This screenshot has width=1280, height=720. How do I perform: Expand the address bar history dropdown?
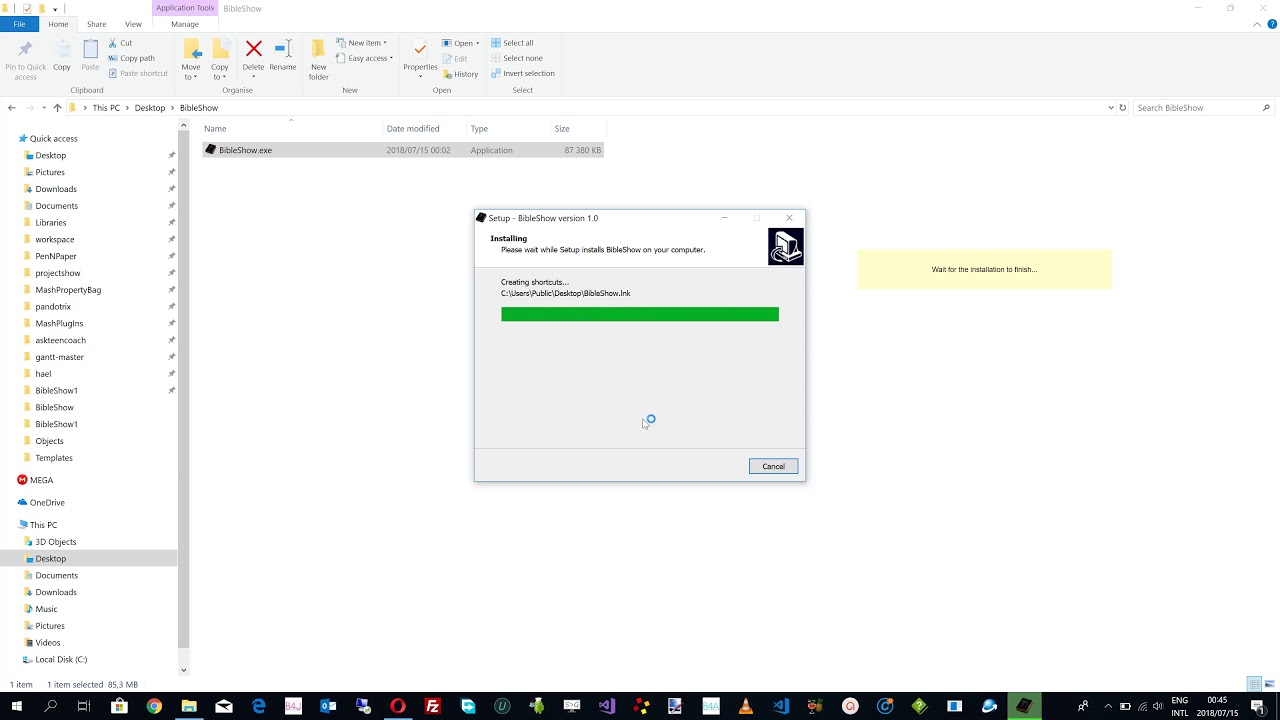point(1110,108)
